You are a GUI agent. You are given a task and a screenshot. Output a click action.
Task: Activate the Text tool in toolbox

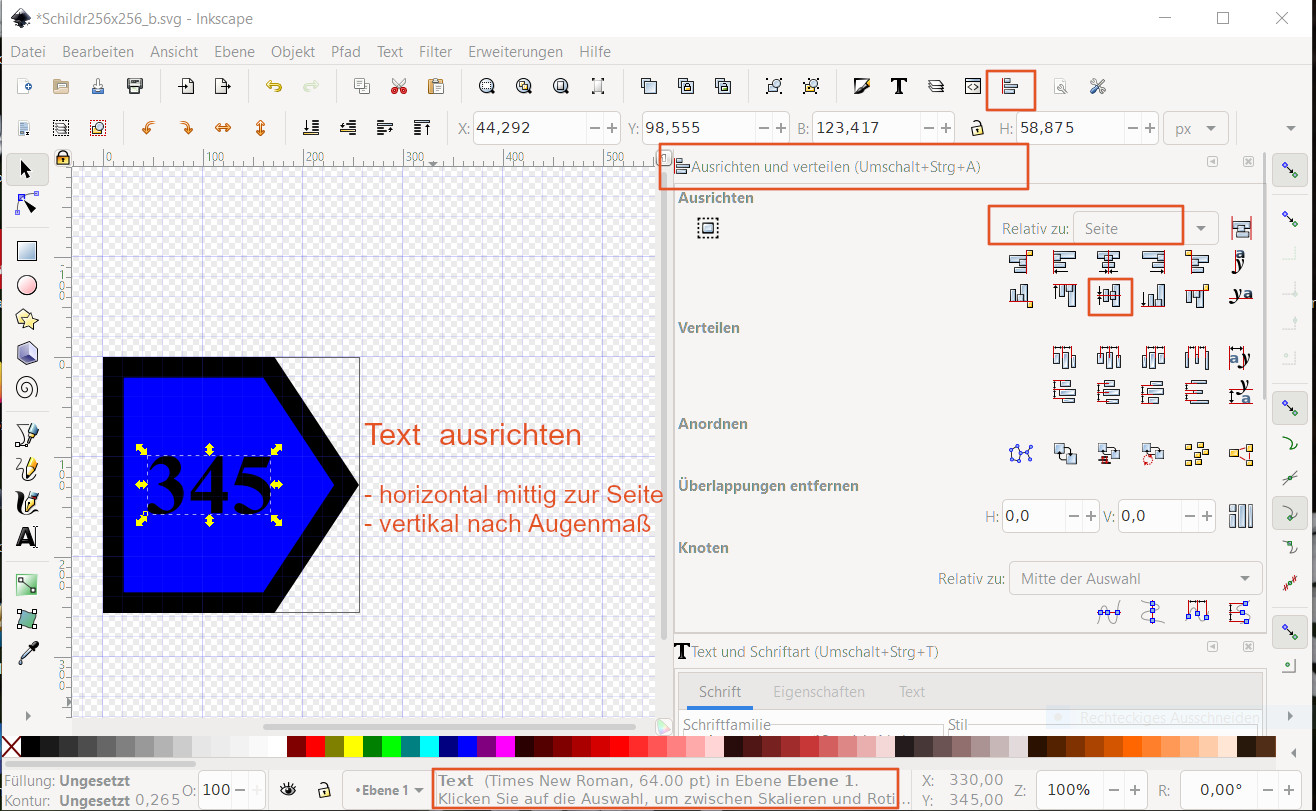[x=27, y=537]
